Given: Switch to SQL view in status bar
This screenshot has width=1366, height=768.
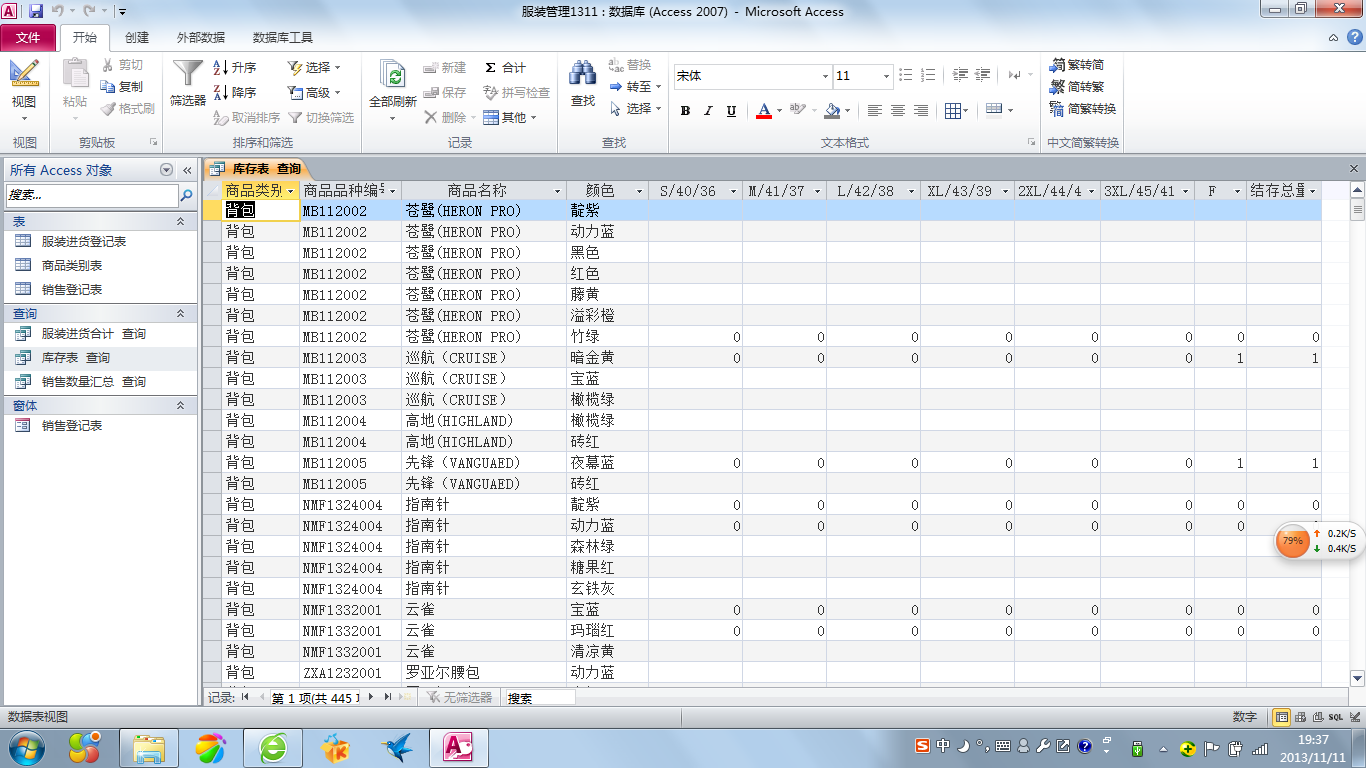Looking at the screenshot, I should point(1335,717).
